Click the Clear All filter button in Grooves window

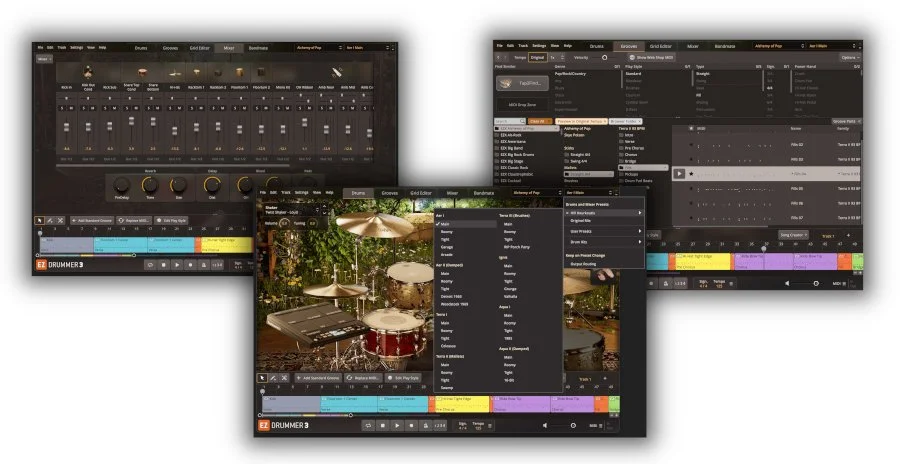click(x=540, y=121)
